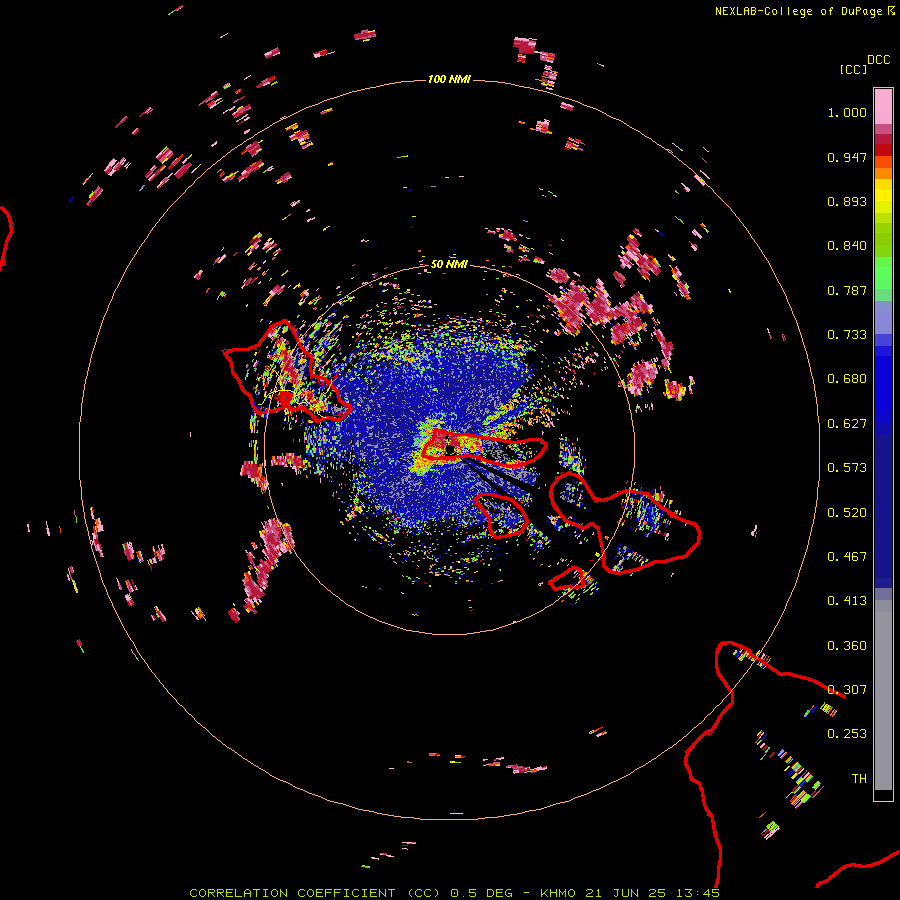Click the 0.680 legend value
This screenshot has width=900, height=900.
(x=847, y=379)
